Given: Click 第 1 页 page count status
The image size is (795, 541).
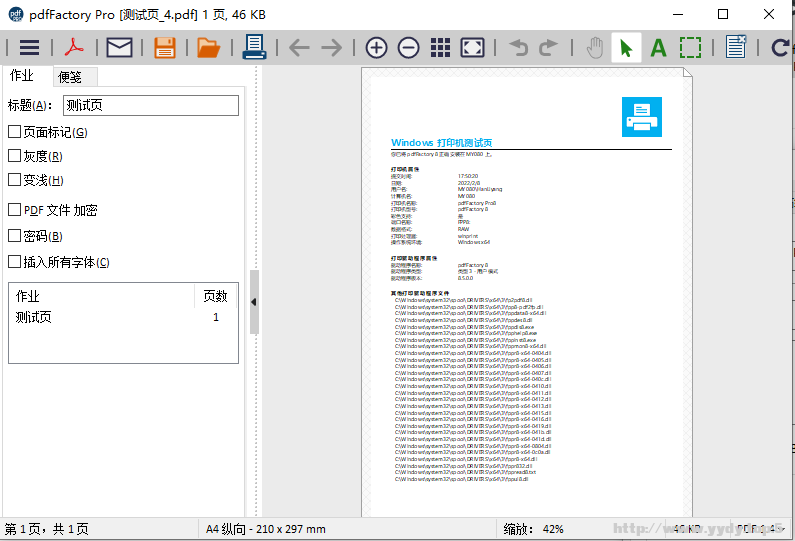Looking at the screenshot, I should [47, 529].
